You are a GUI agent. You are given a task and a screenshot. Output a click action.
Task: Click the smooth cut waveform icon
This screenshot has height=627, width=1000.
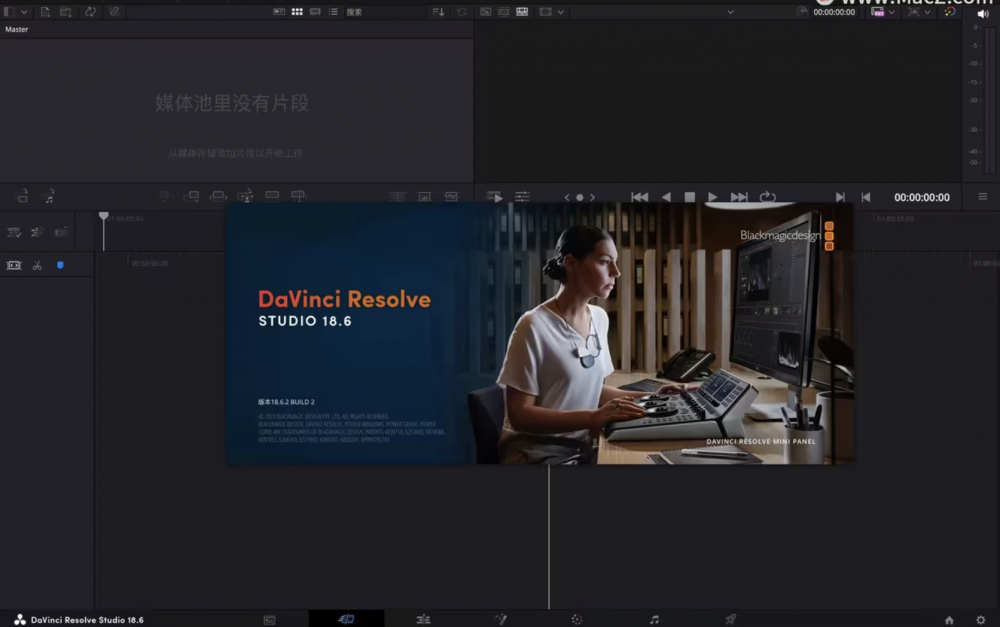pyautogui.click(x=451, y=197)
